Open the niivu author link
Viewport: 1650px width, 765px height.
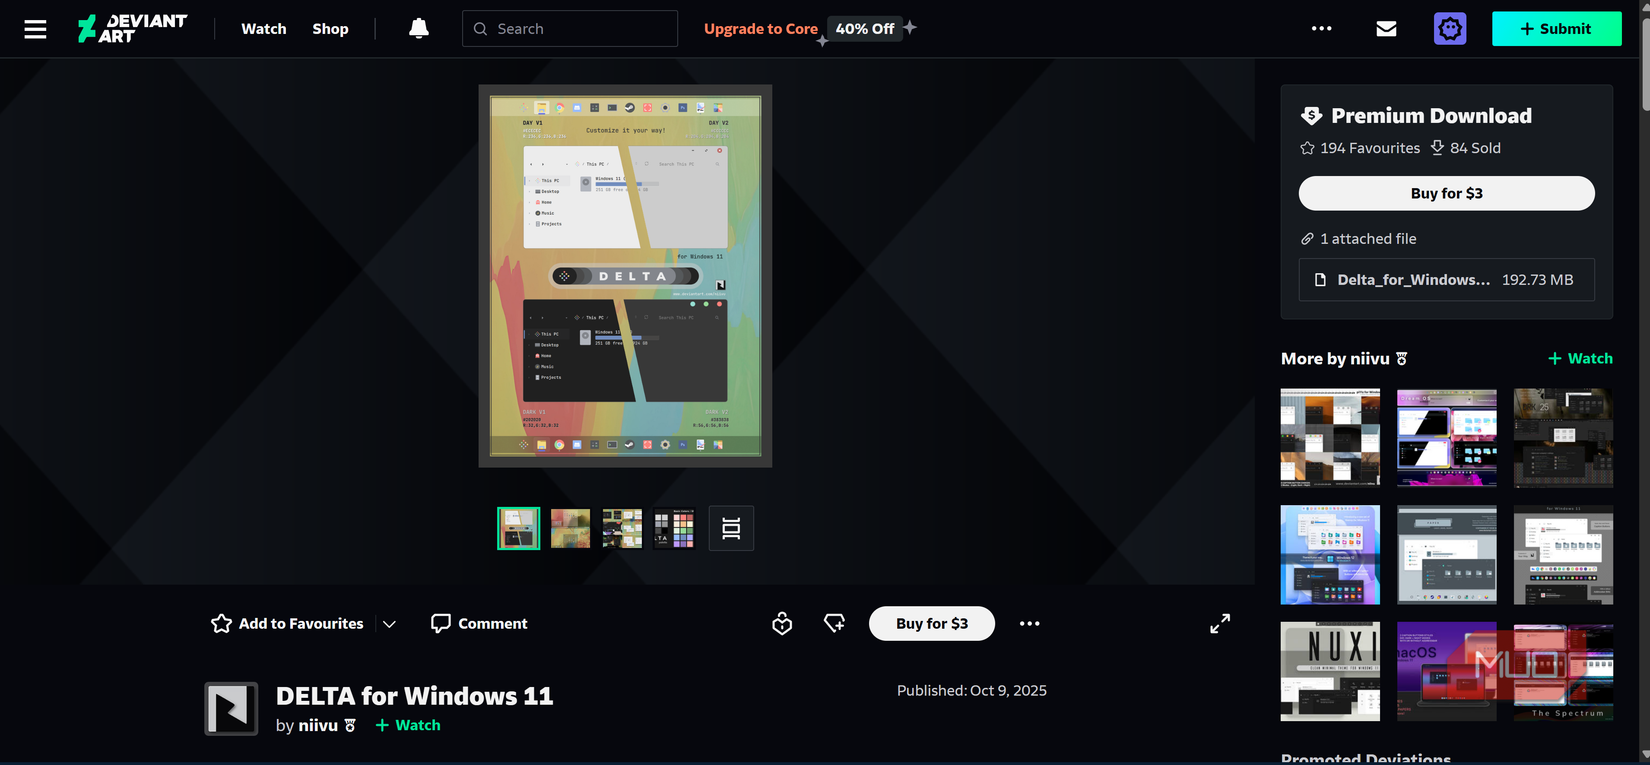[318, 725]
